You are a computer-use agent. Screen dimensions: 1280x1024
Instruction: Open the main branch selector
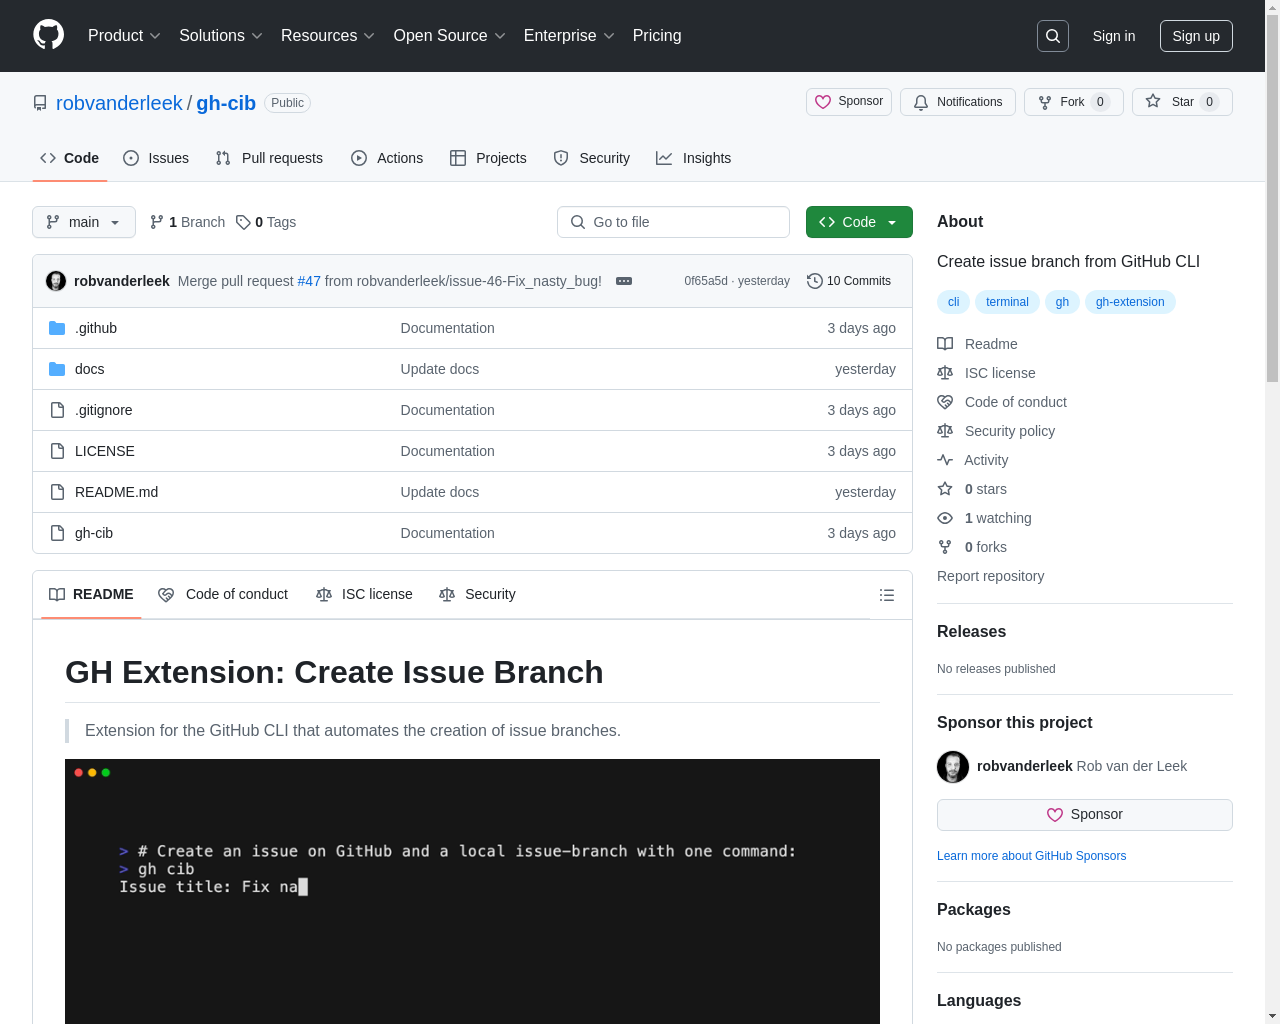pos(84,222)
